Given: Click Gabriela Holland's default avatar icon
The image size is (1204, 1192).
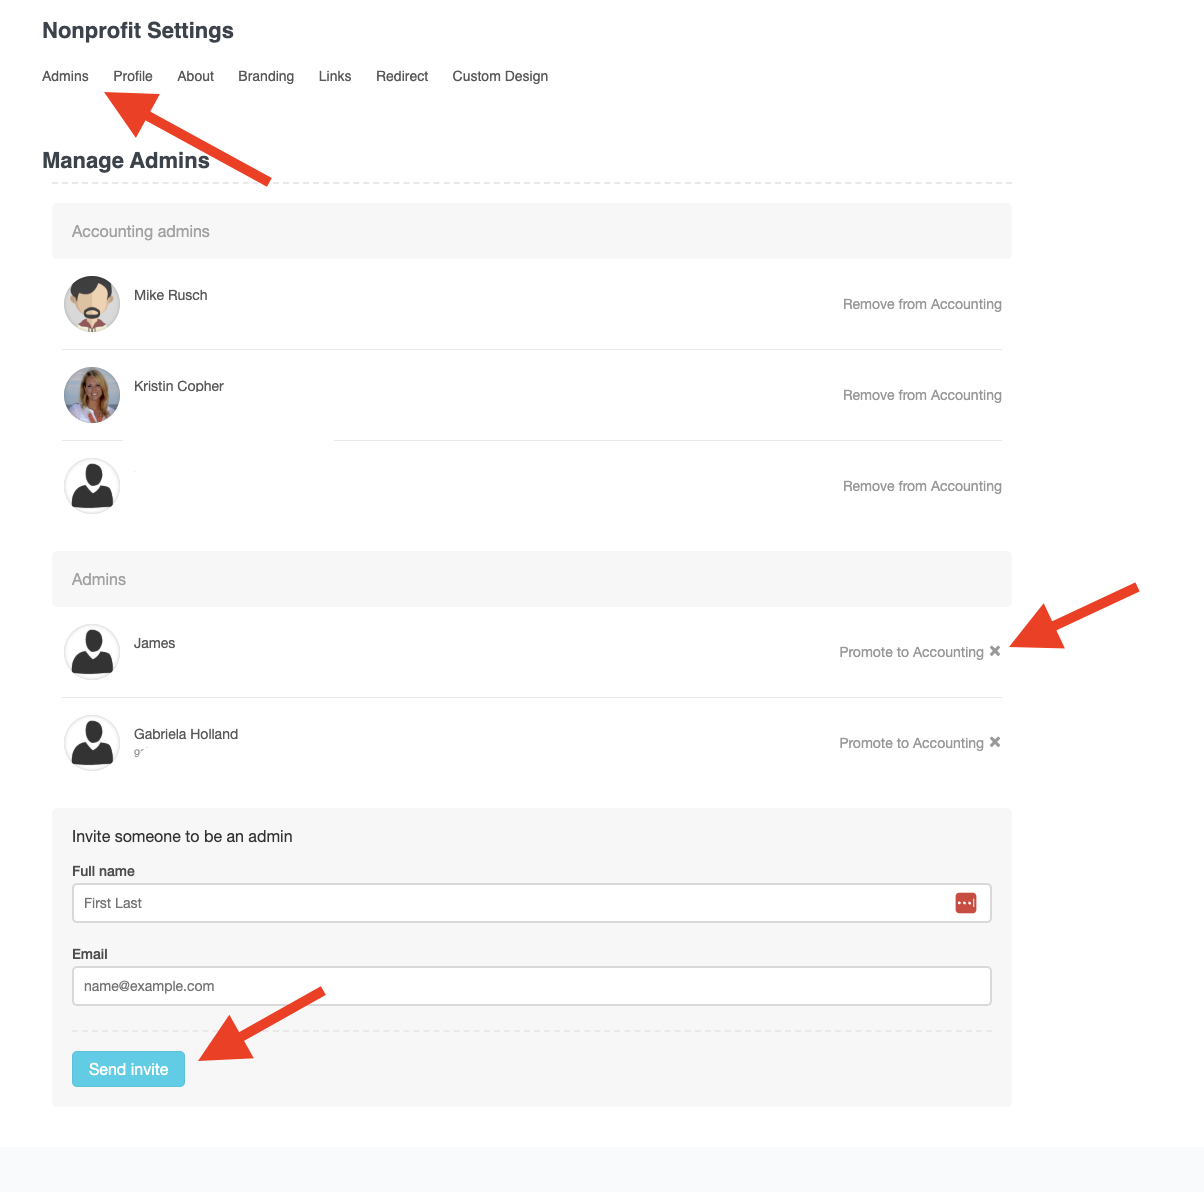Looking at the screenshot, I should click(92, 743).
